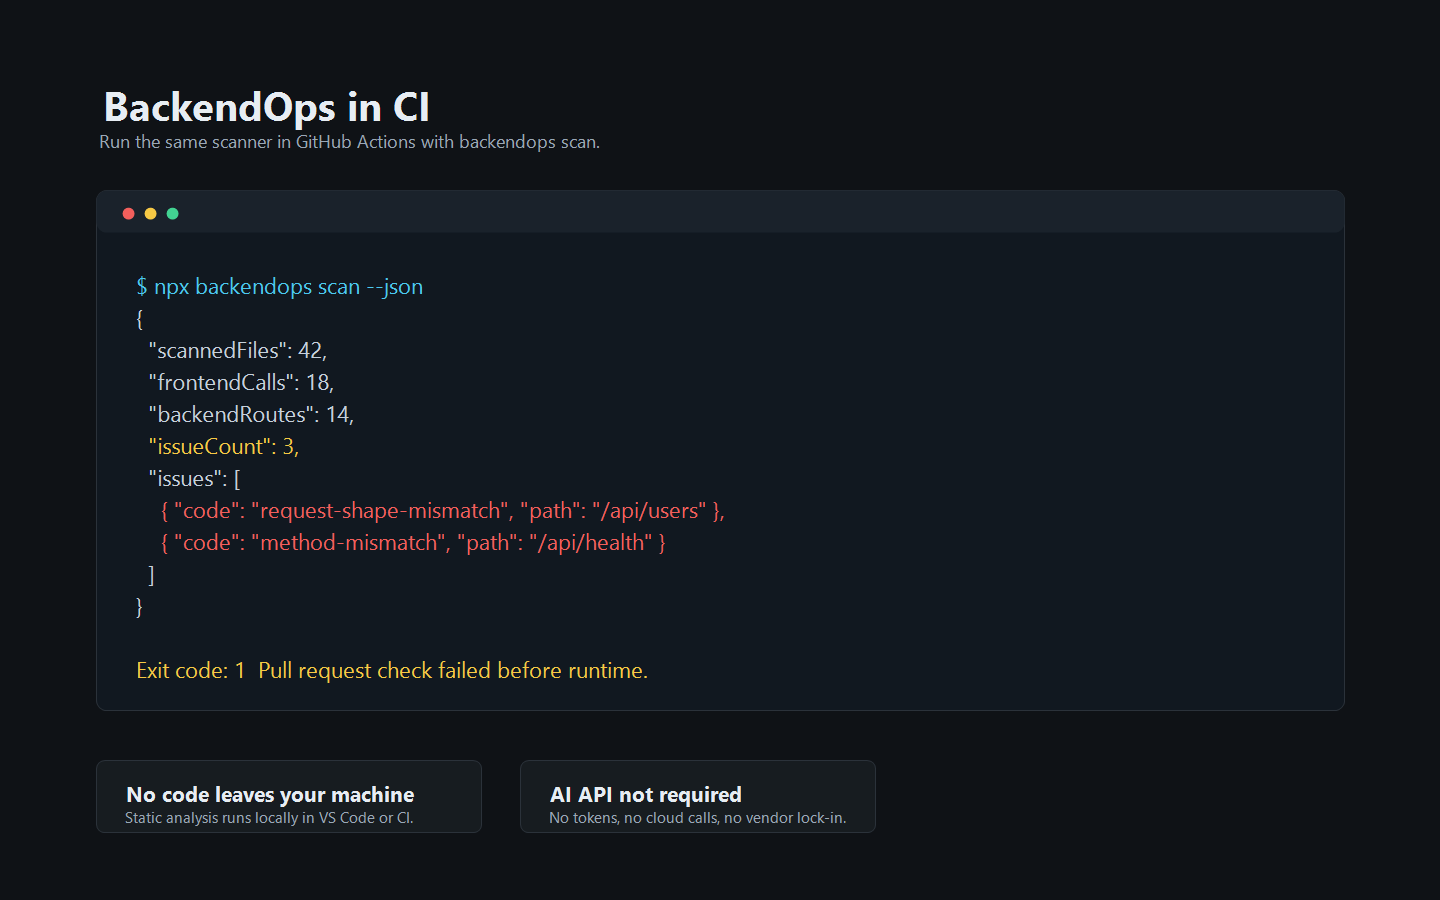Click the 'Exit code: 1' message line

392,671
